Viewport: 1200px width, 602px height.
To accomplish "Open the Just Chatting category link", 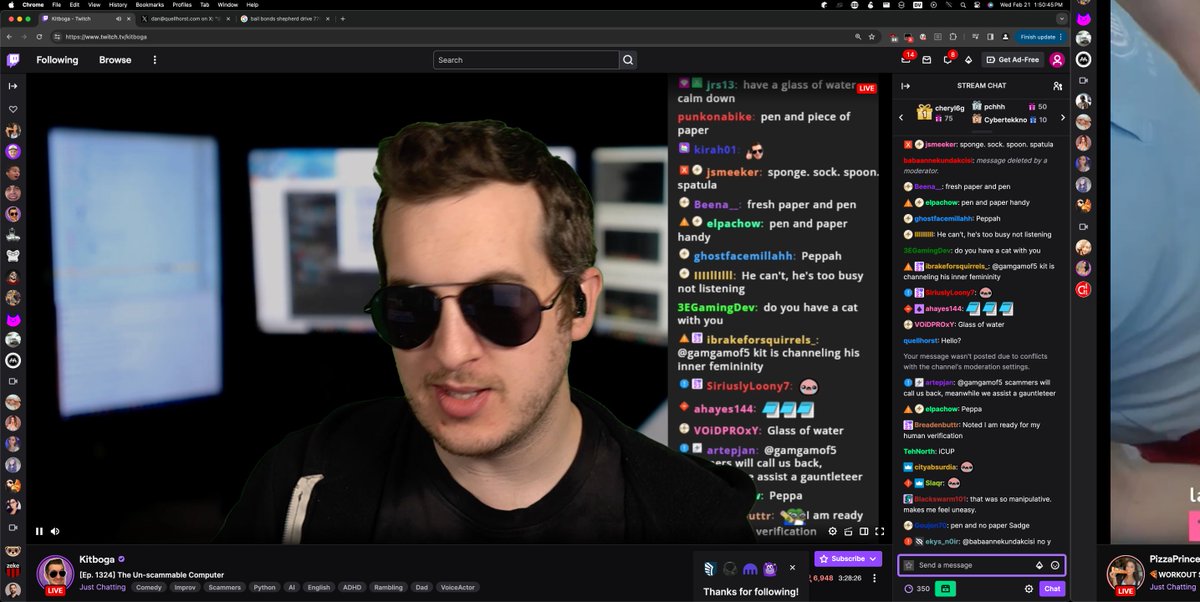I will pos(102,587).
